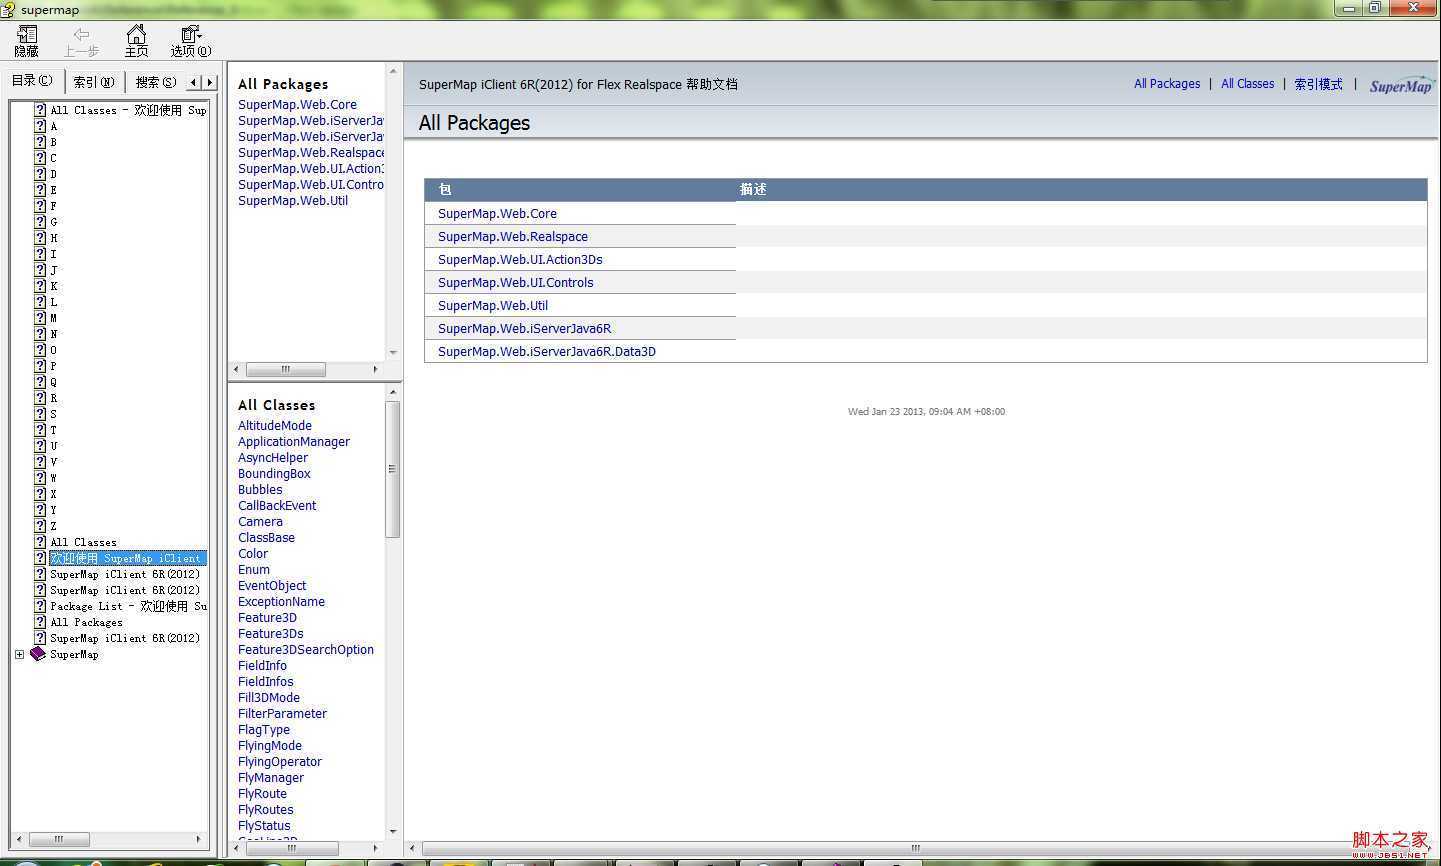The width and height of the screenshot is (1441, 866).
Task: Select the help topic icon beside 'A'
Action: coord(40,126)
